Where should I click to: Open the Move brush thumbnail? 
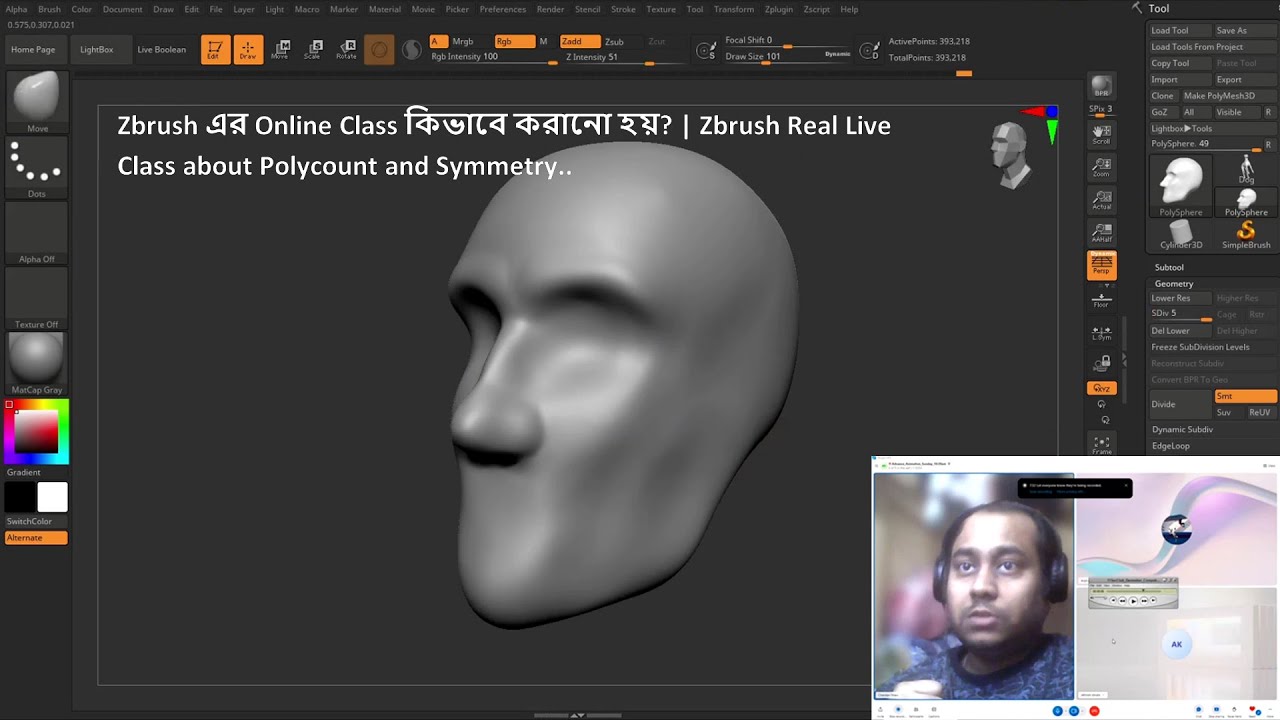pyautogui.click(x=37, y=102)
